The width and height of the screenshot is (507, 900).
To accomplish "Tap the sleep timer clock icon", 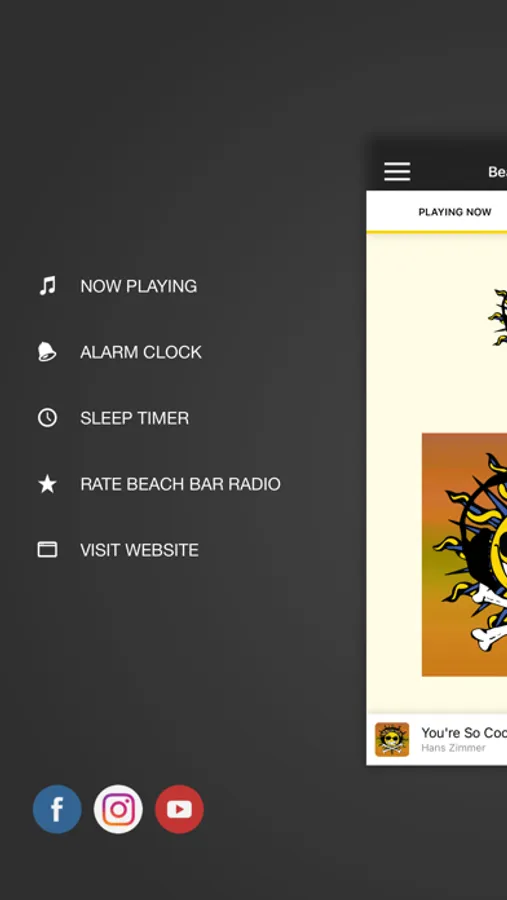I will (47, 417).
